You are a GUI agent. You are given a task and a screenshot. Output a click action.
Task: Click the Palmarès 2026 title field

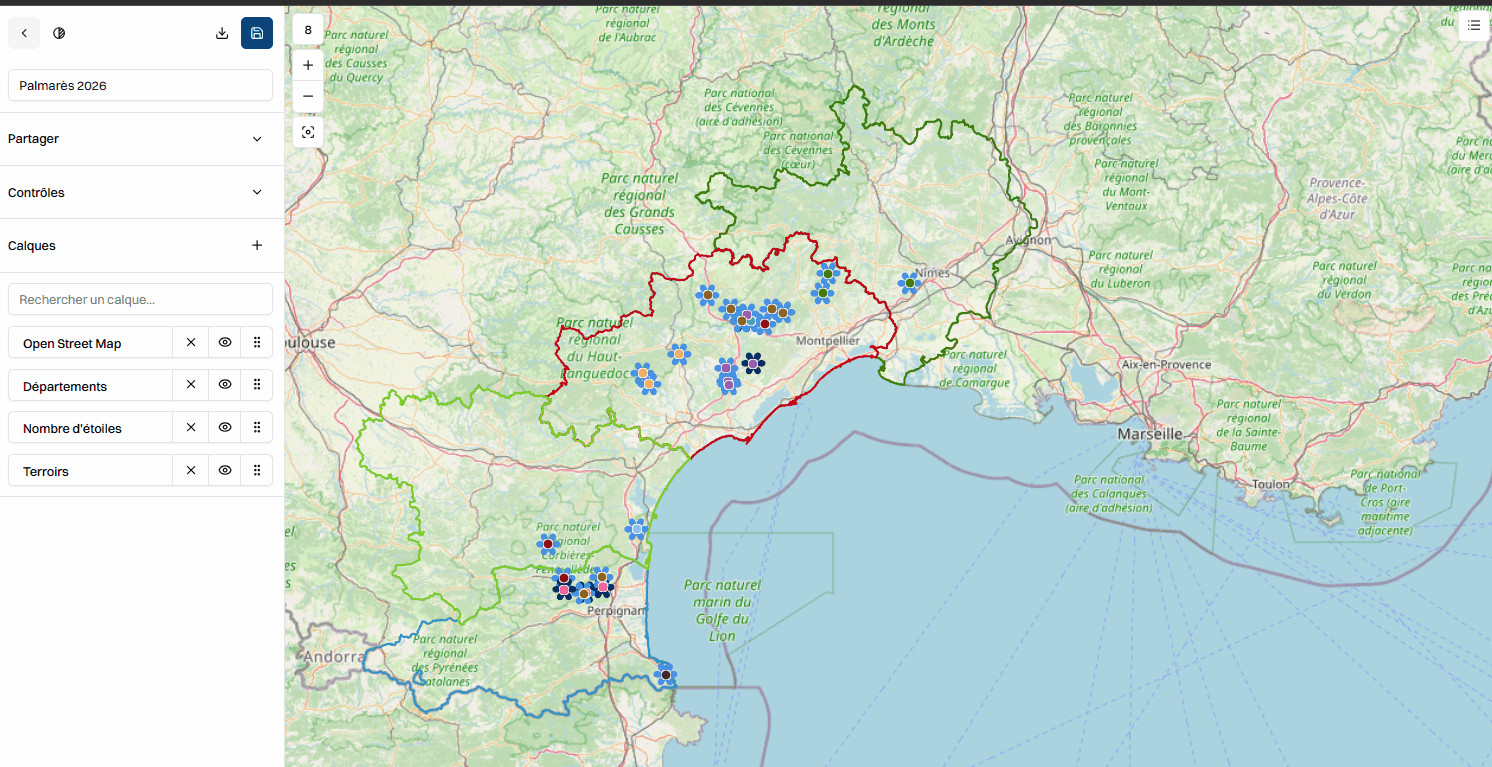[x=140, y=85]
